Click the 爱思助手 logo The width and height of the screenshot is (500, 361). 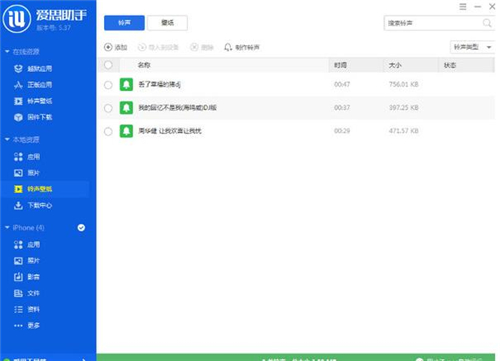pyautogui.click(x=17, y=19)
